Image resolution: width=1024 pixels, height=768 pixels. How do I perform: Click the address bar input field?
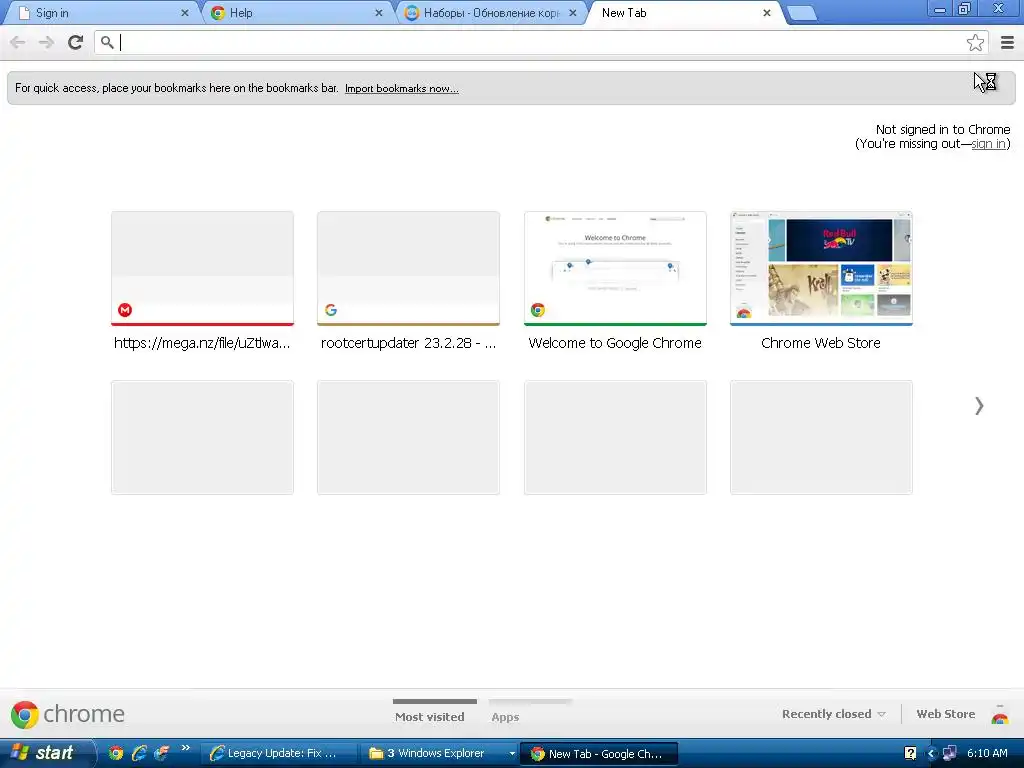point(541,42)
